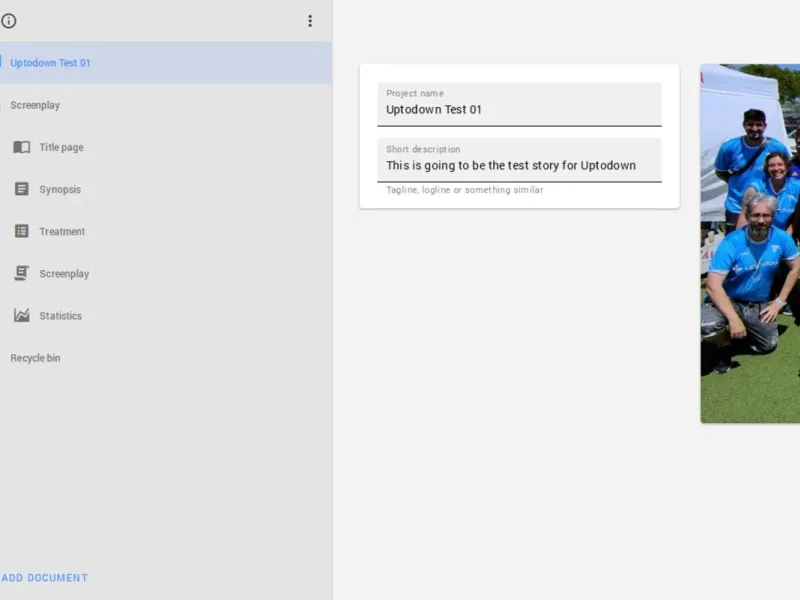Click the ADD DOCUMENT button
This screenshot has height=600, width=800.
44,578
